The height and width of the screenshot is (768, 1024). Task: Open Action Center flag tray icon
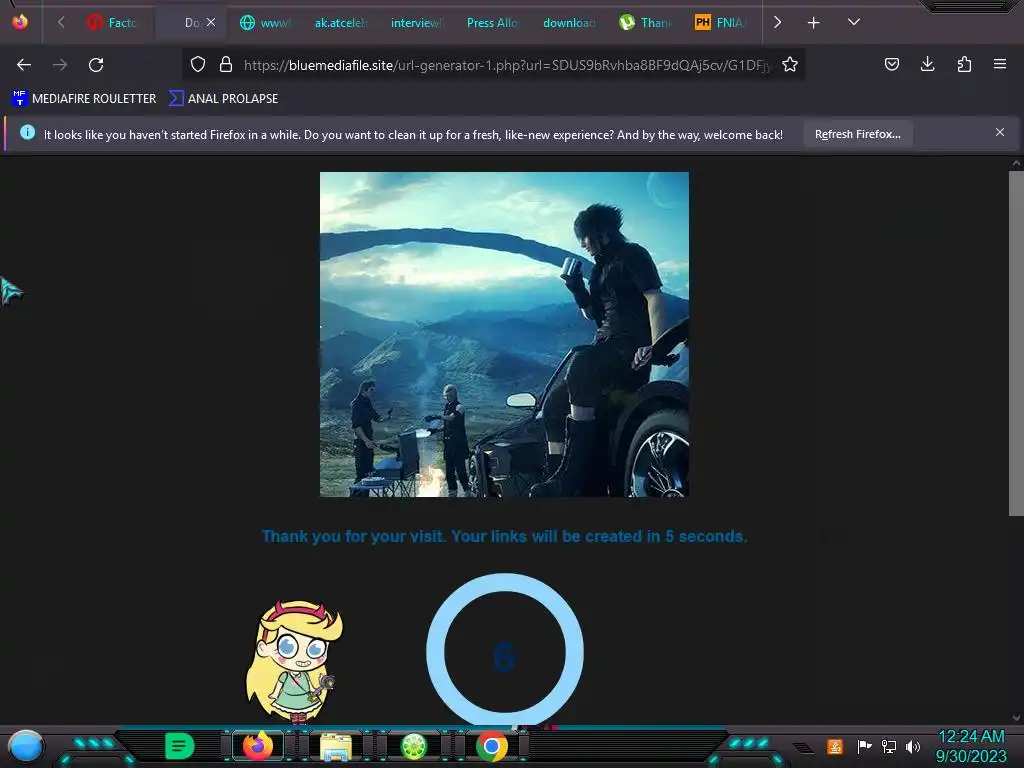864,746
